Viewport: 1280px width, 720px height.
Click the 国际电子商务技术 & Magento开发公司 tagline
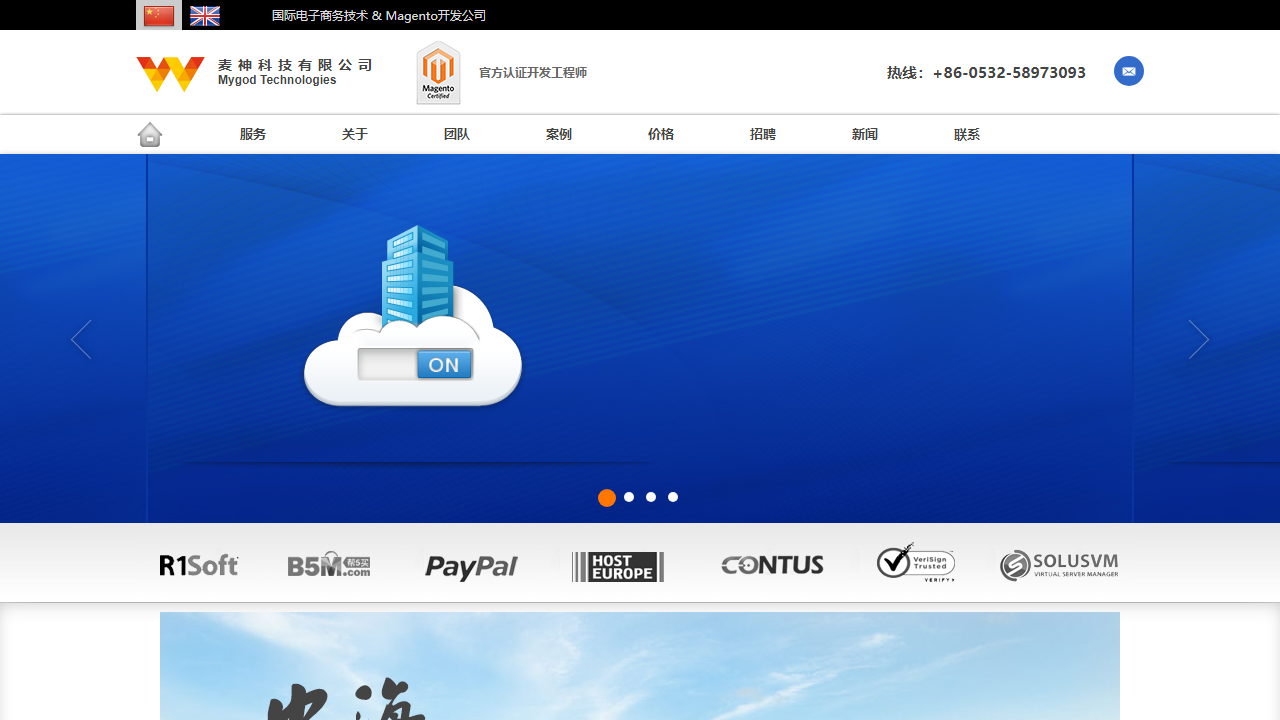tap(379, 16)
